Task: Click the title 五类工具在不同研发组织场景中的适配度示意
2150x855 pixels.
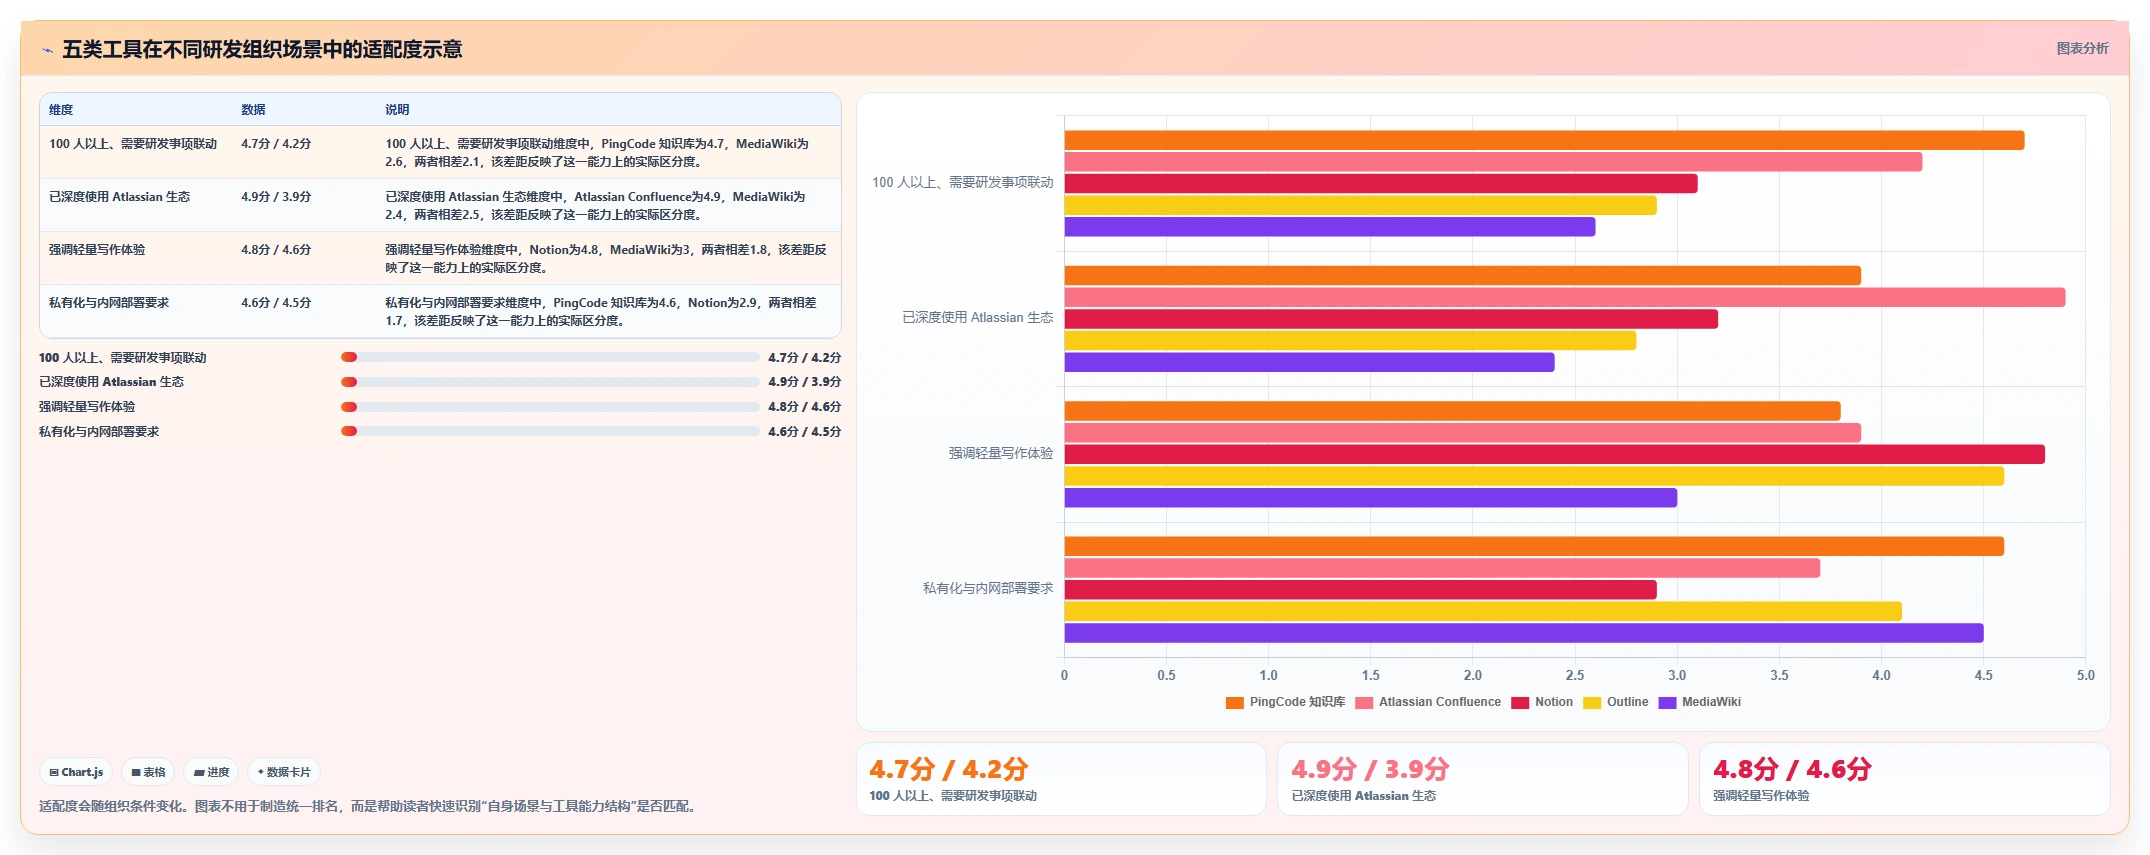Action: tap(262, 49)
